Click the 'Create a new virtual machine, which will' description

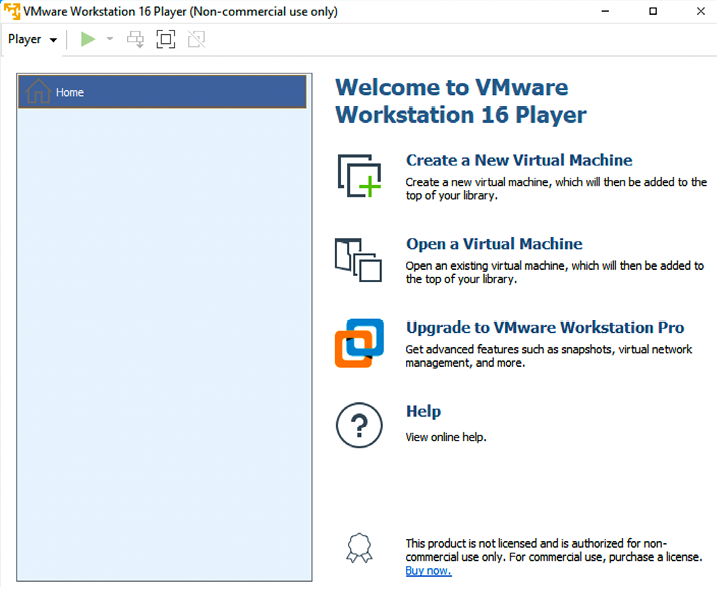(x=556, y=189)
